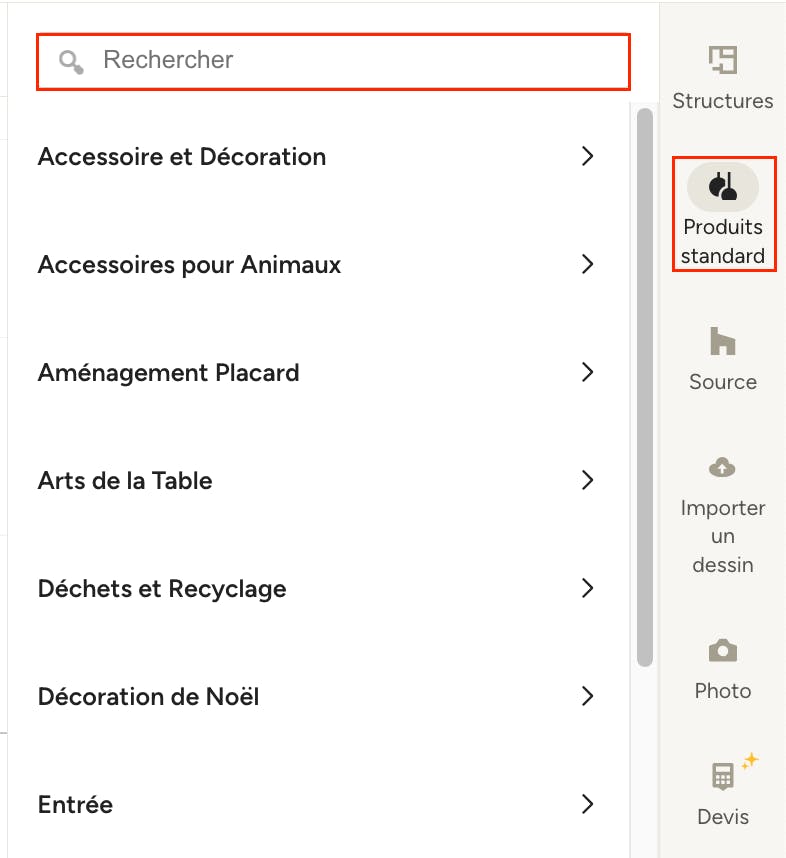Open the Décoration de Noël category

(316, 696)
